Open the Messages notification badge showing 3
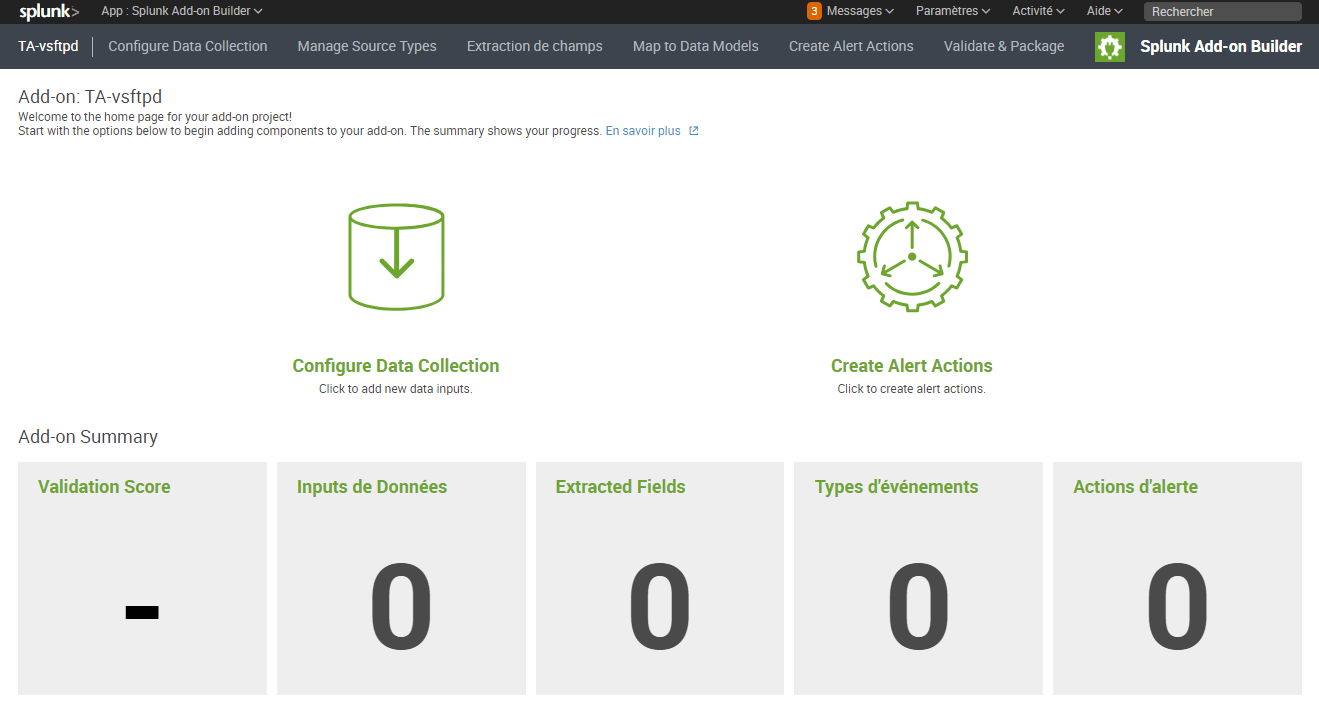The image size is (1319, 708). pyautogui.click(x=812, y=11)
